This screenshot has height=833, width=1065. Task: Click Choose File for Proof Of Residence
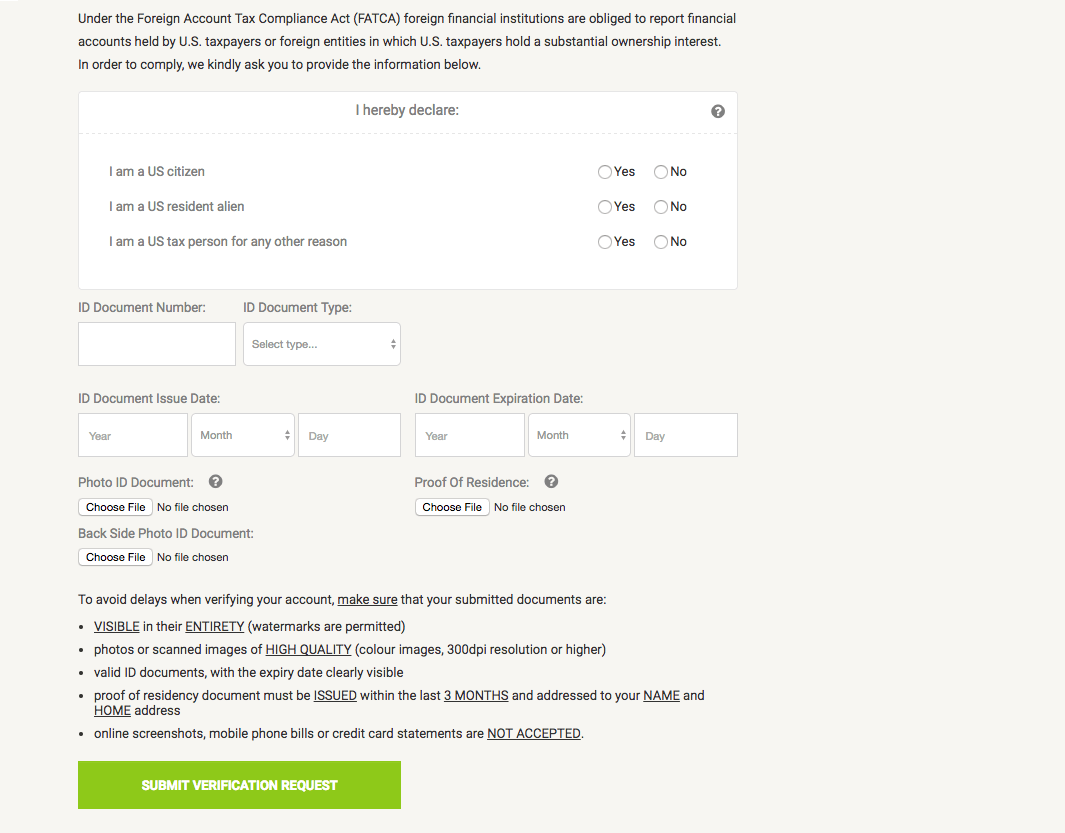pos(452,507)
